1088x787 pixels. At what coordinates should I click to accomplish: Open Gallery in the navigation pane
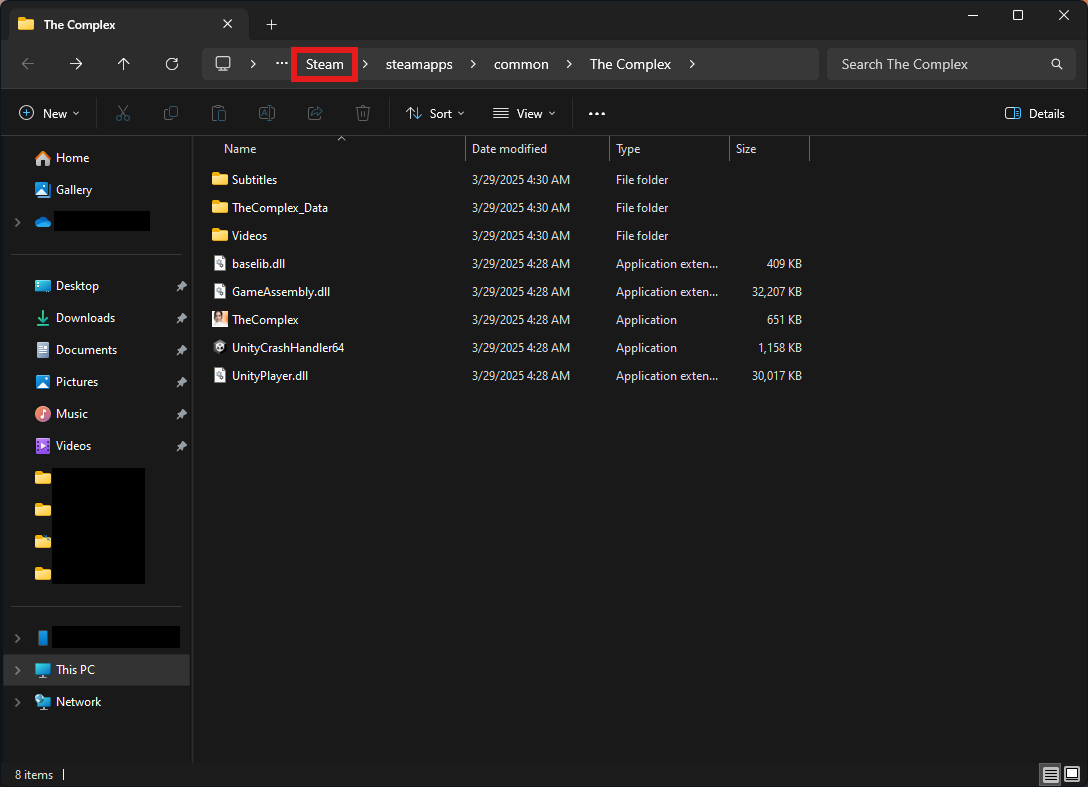tap(63, 190)
